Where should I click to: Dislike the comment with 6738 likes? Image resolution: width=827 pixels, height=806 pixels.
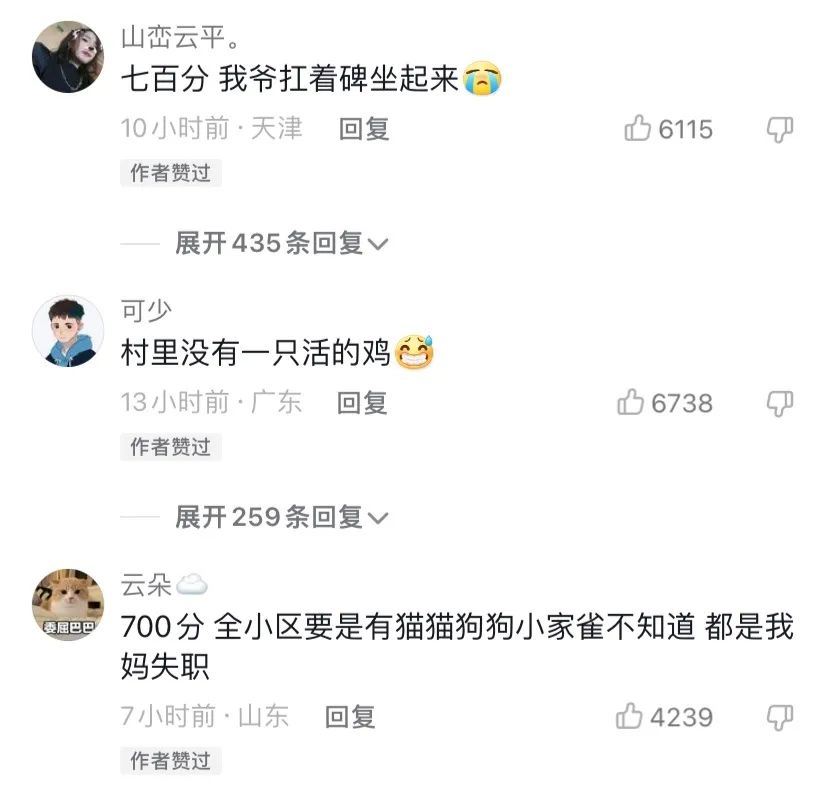pyautogui.click(x=780, y=404)
